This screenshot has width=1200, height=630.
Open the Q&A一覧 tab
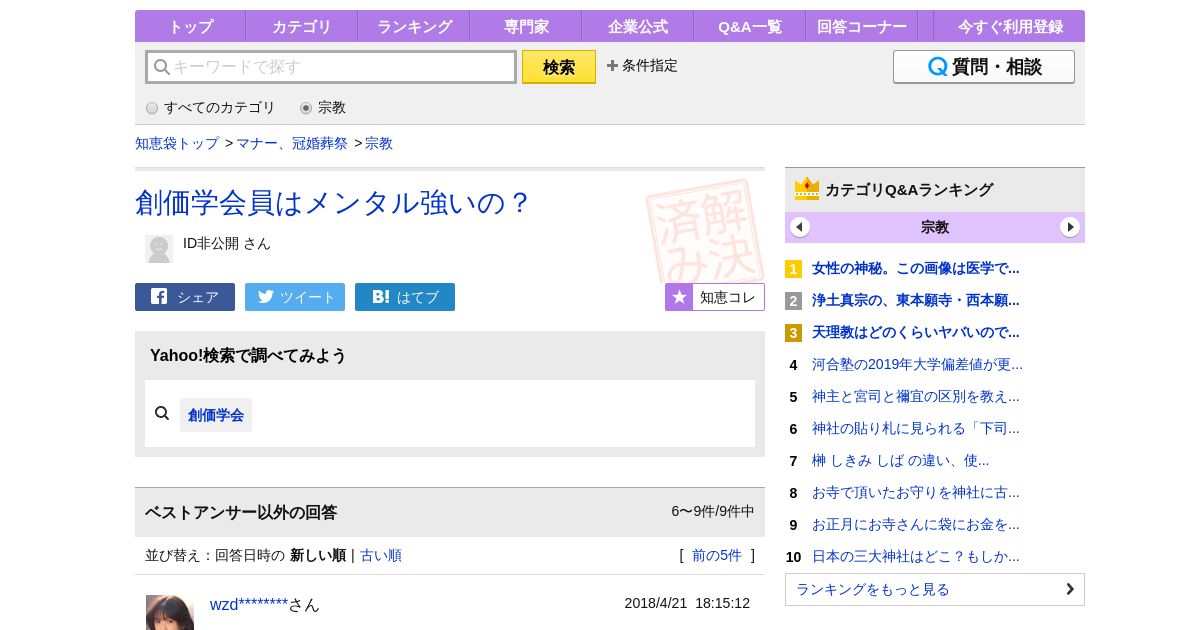click(749, 26)
